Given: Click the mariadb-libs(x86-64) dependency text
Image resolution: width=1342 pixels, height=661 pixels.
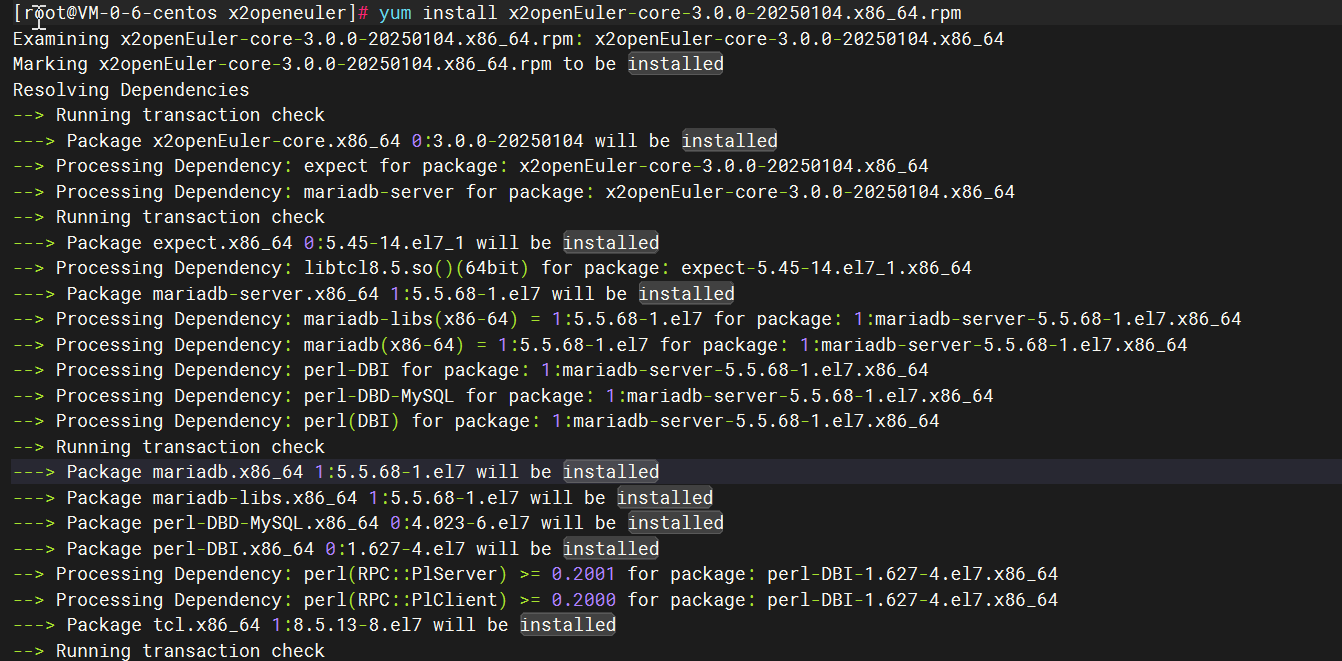Looking at the screenshot, I should [411, 319].
